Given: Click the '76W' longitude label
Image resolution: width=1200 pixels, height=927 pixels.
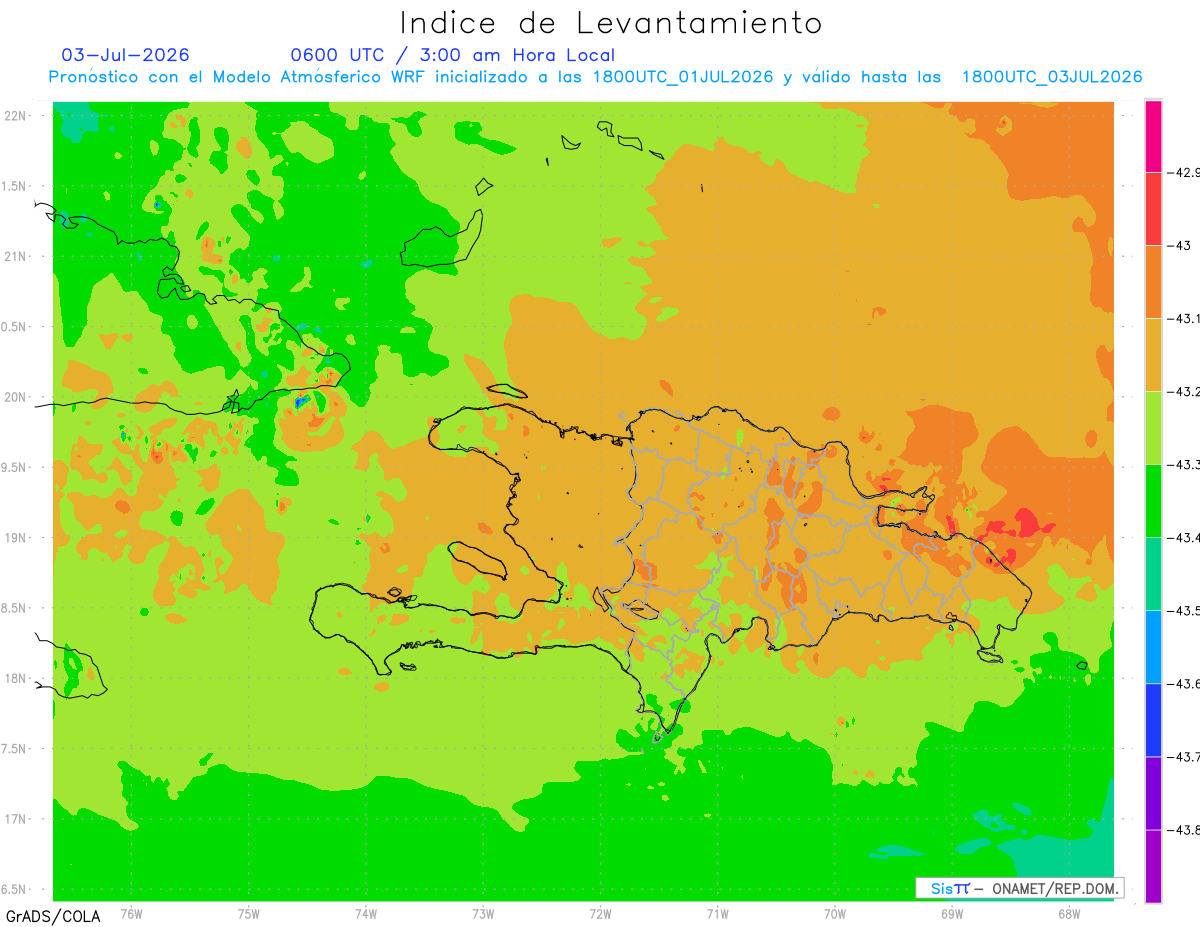Looking at the screenshot, I should pyautogui.click(x=131, y=913).
